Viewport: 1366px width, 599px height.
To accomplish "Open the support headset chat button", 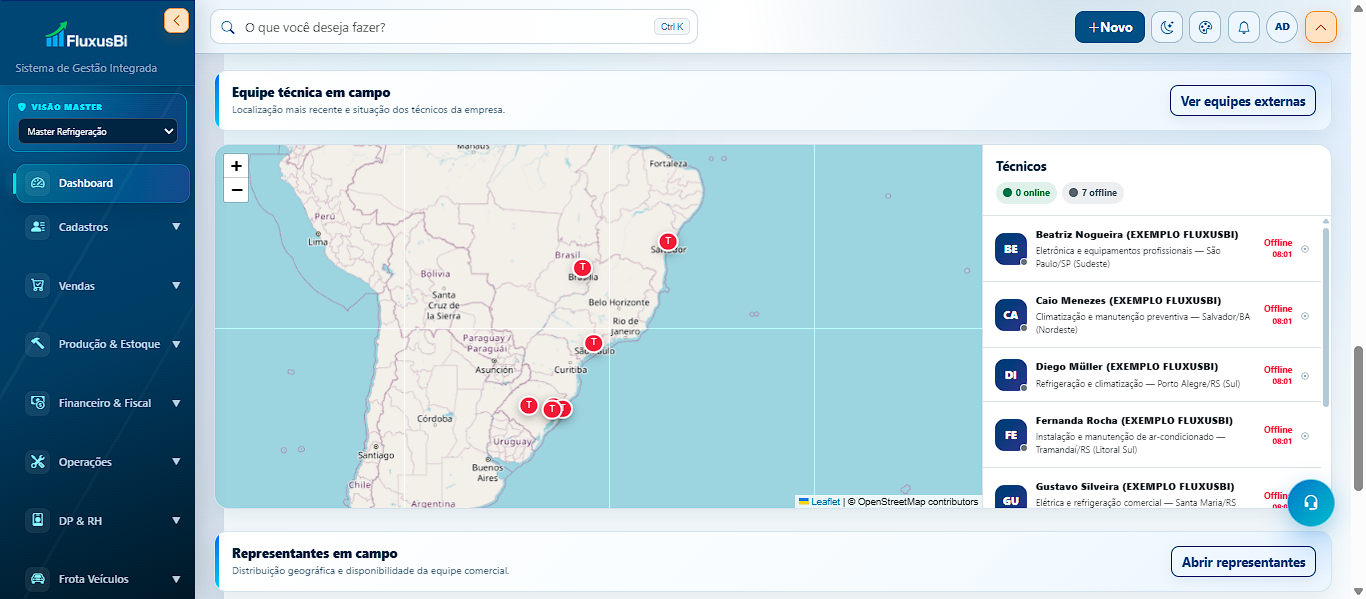I will (x=1311, y=503).
